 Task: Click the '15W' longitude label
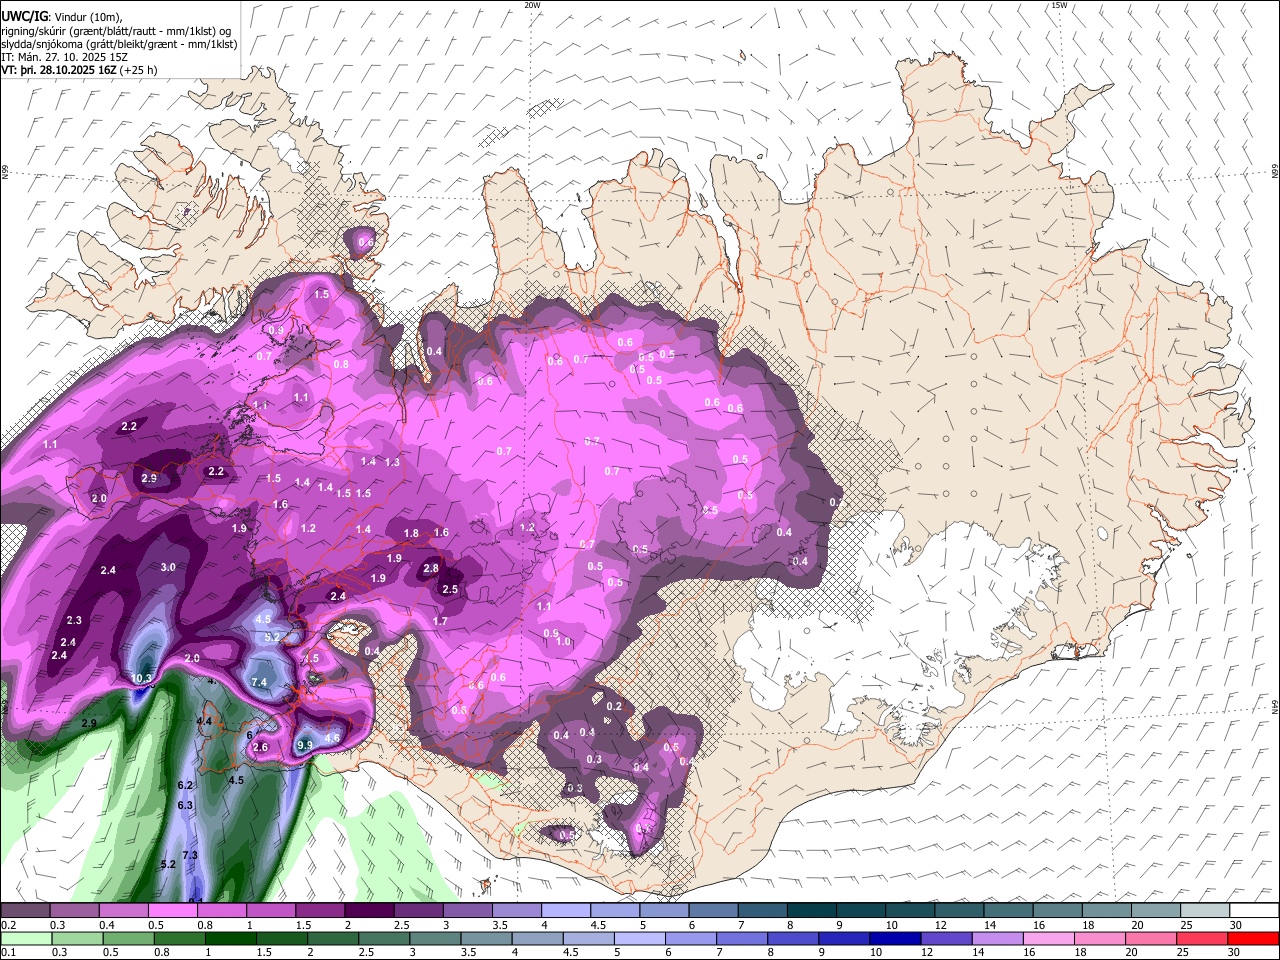pyautogui.click(x=1058, y=6)
